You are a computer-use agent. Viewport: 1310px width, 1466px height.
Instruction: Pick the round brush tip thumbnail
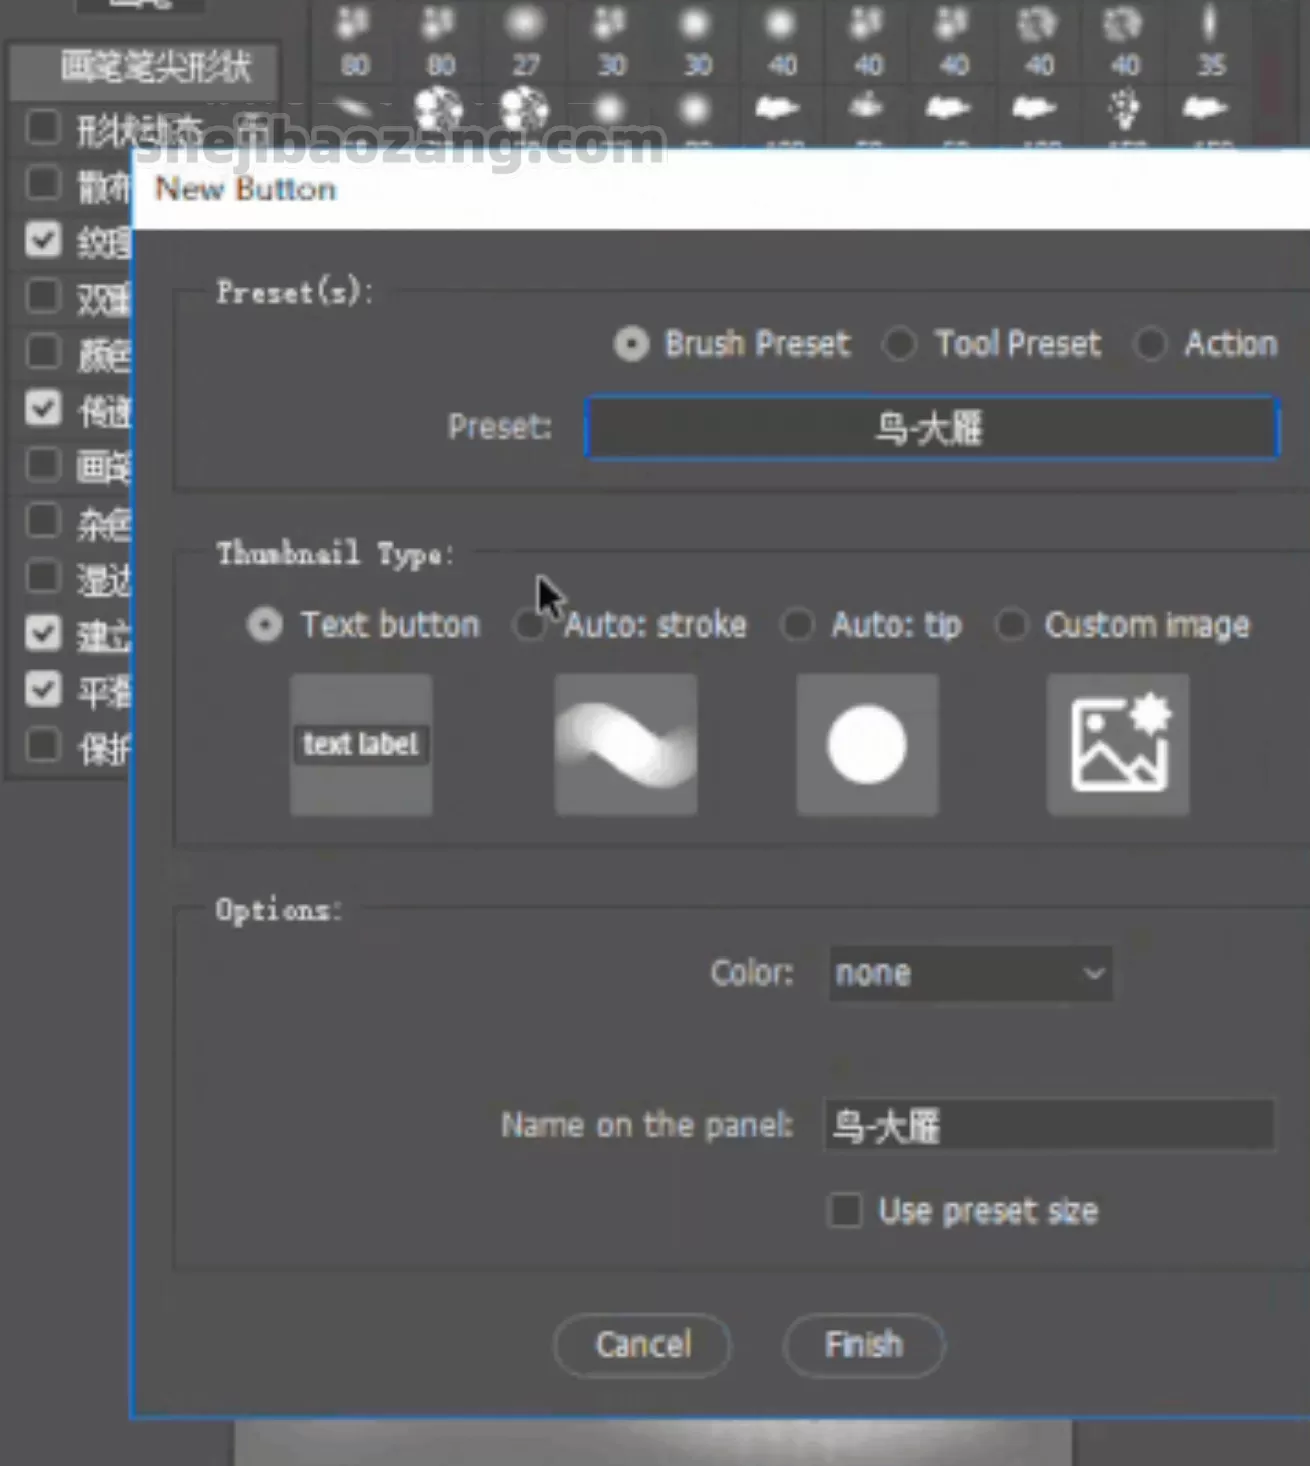(867, 744)
